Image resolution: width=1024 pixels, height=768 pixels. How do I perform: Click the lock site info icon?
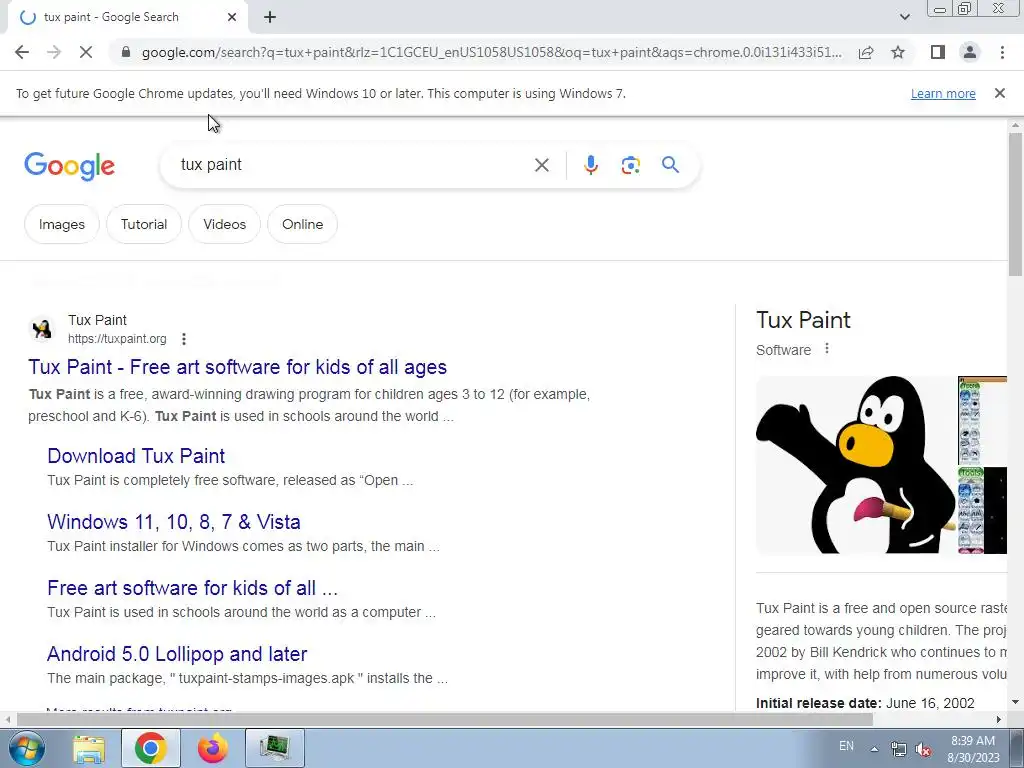point(126,52)
